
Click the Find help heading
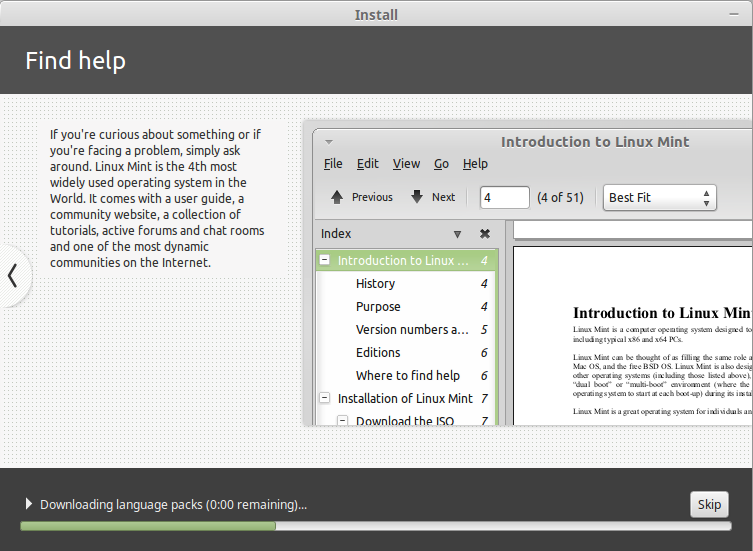coord(75,61)
